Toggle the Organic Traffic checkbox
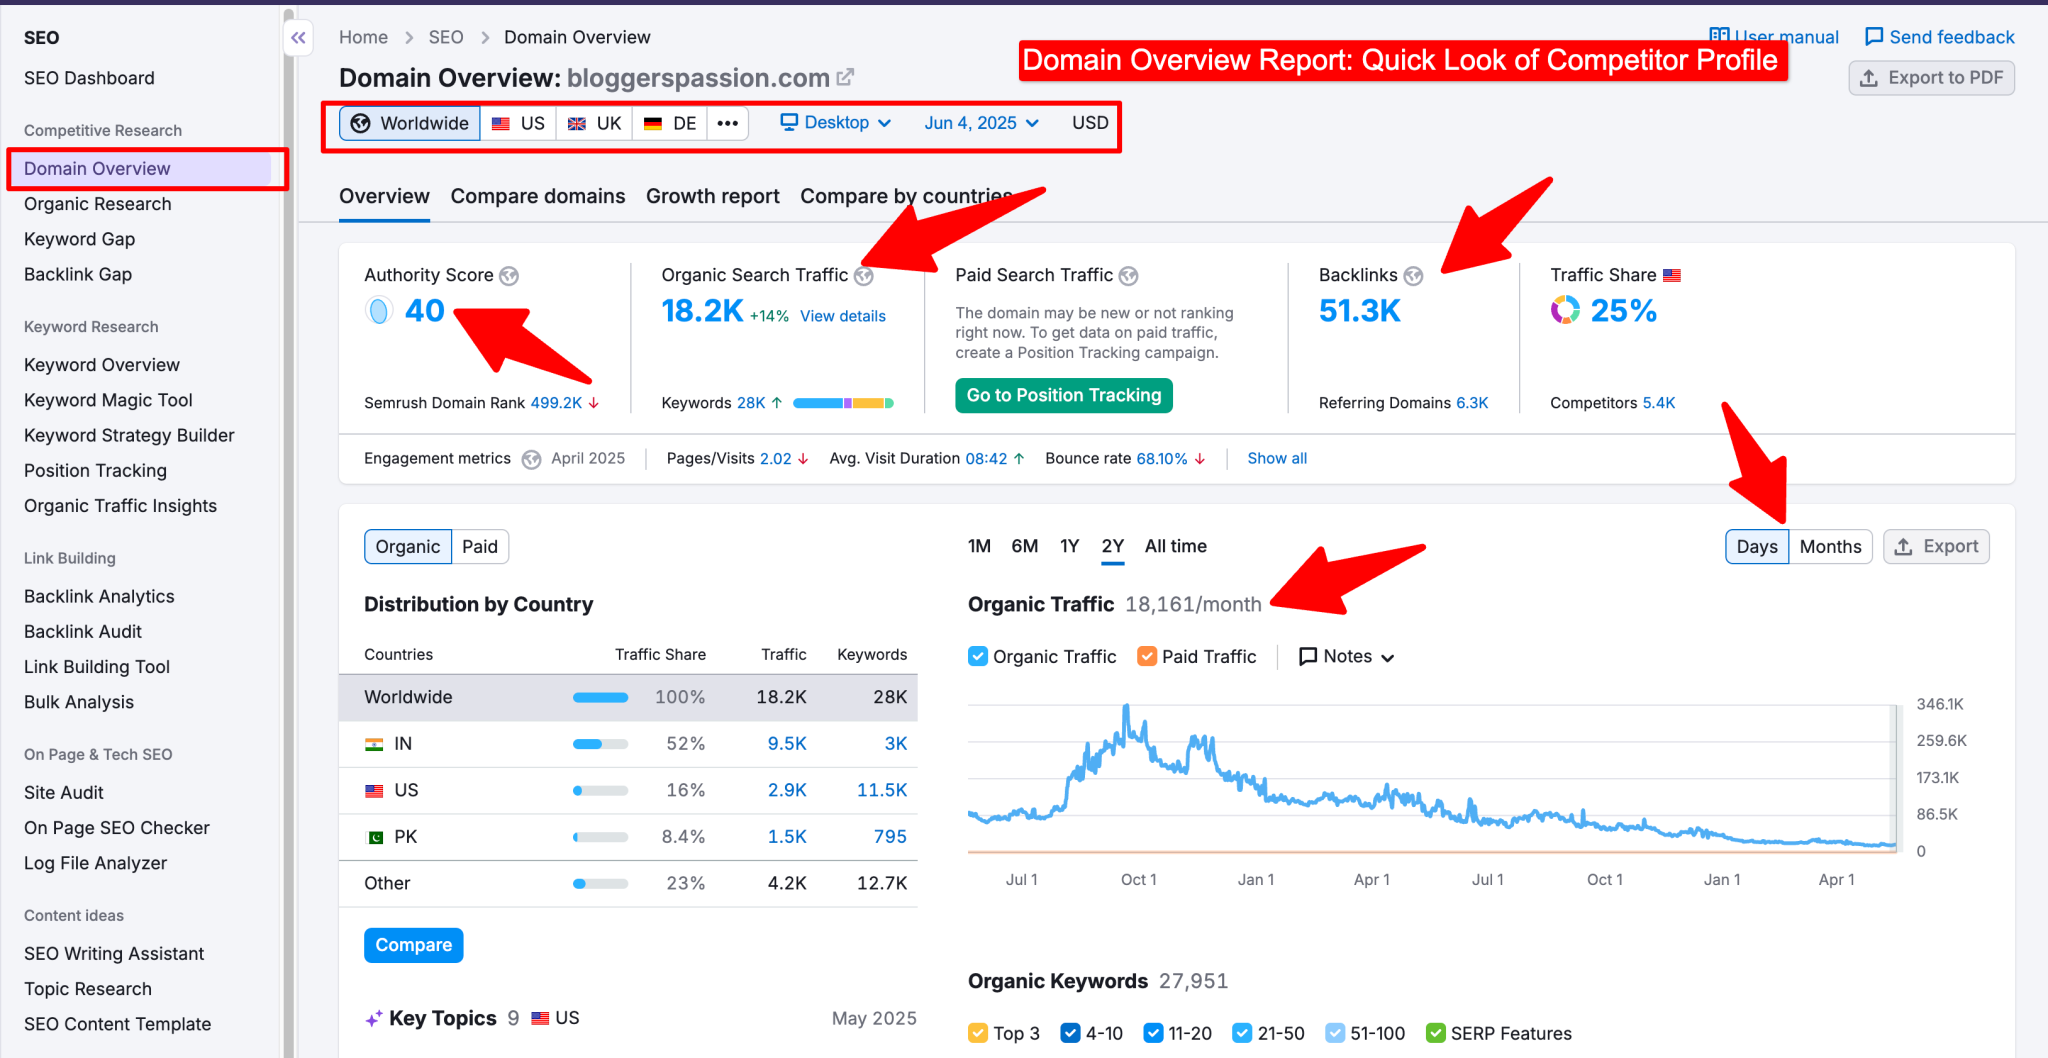Image resolution: width=2048 pixels, height=1058 pixels. (978, 657)
